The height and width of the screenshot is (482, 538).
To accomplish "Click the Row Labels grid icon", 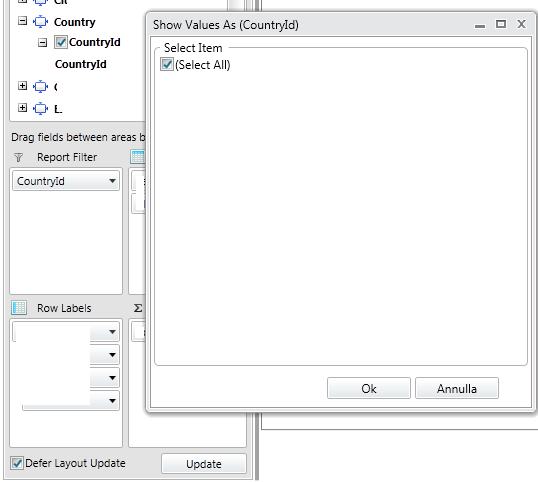I will [19, 308].
